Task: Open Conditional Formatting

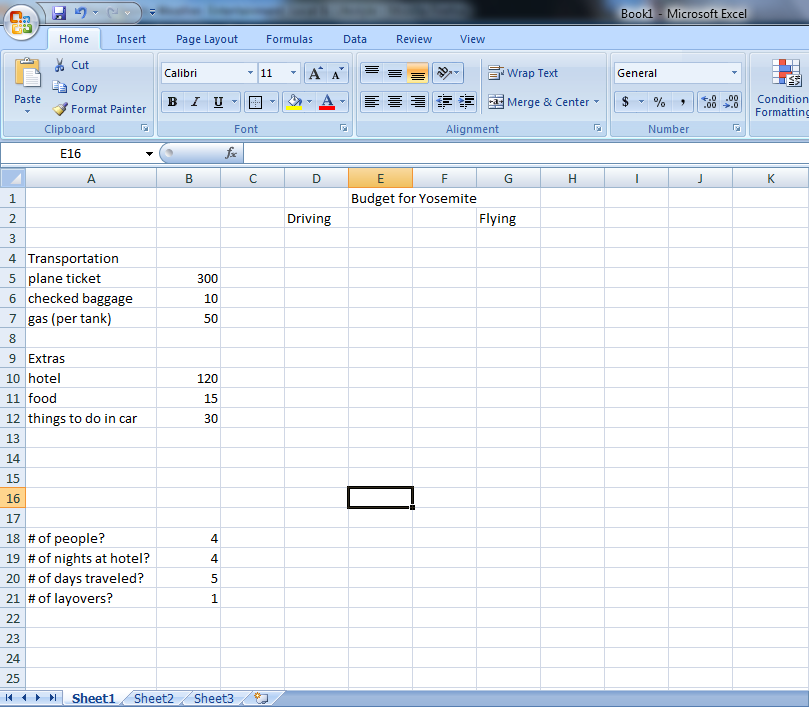Action: pyautogui.click(x=782, y=88)
